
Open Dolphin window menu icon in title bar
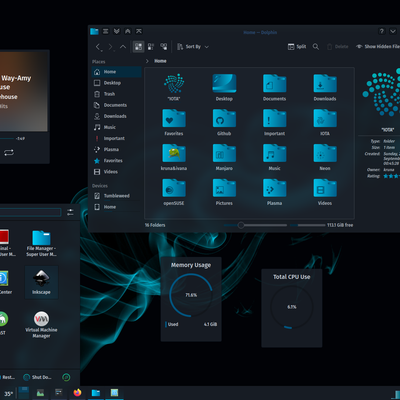105,31
